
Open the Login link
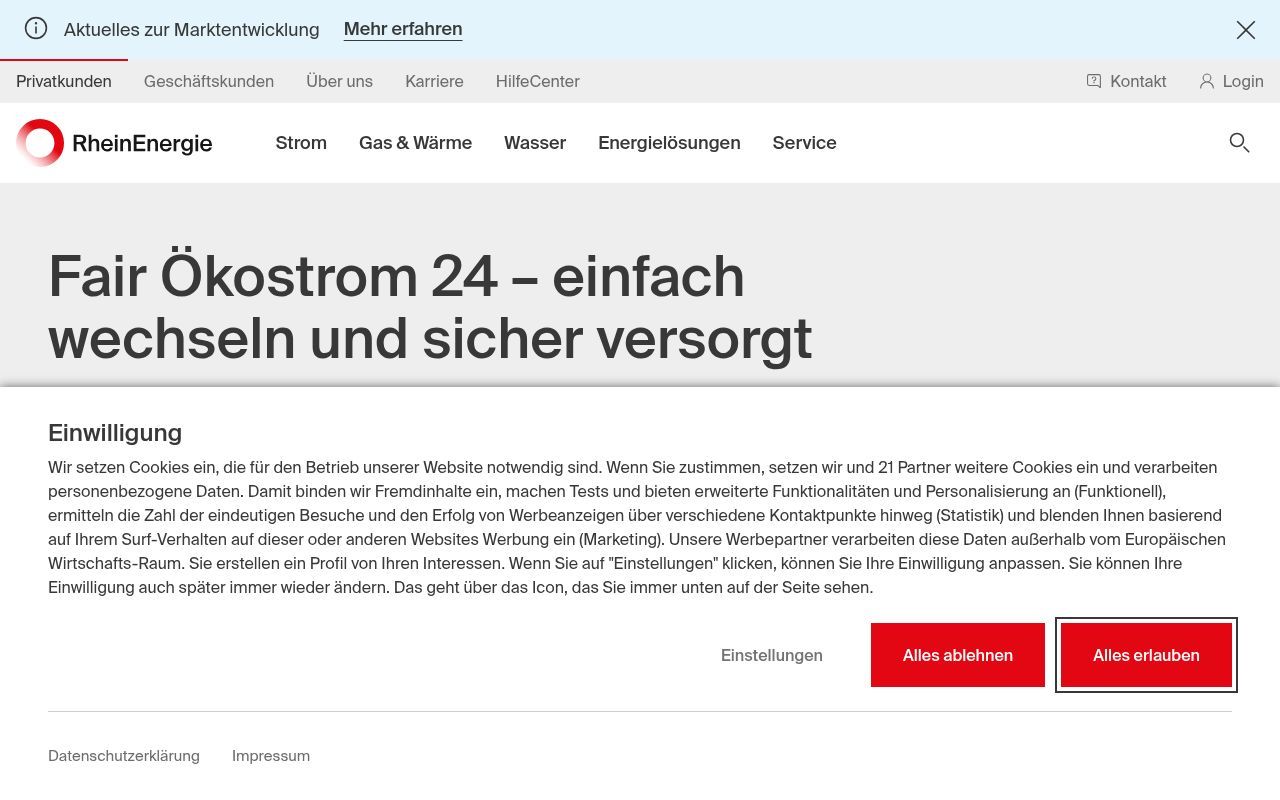(x=1243, y=81)
